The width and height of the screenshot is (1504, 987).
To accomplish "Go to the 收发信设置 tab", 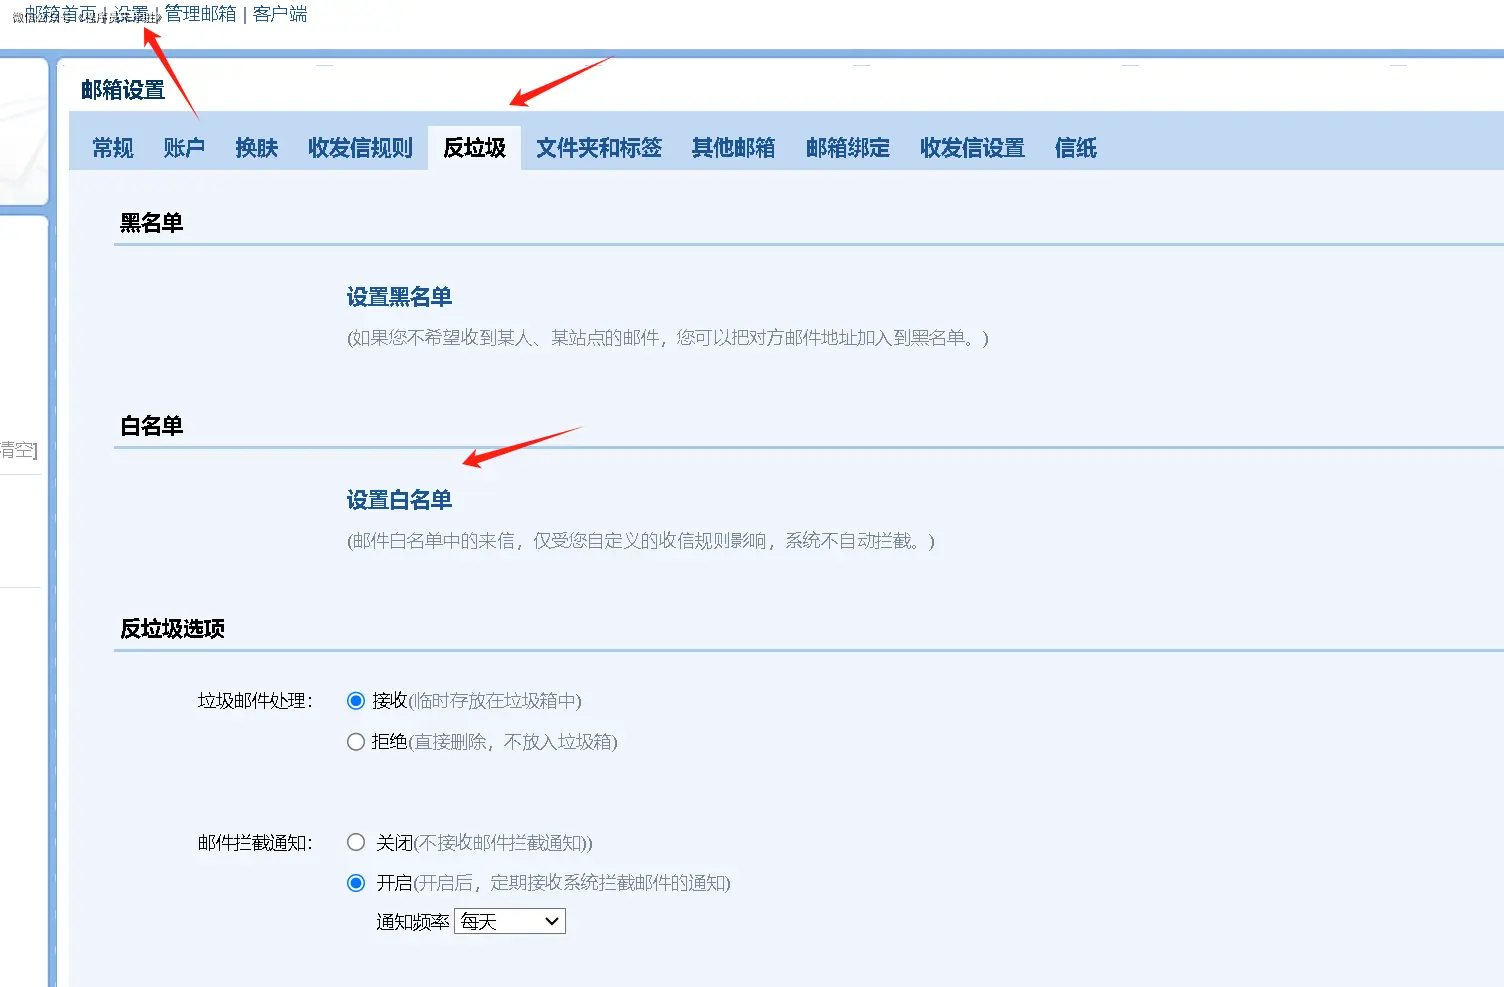I will 972,148.
